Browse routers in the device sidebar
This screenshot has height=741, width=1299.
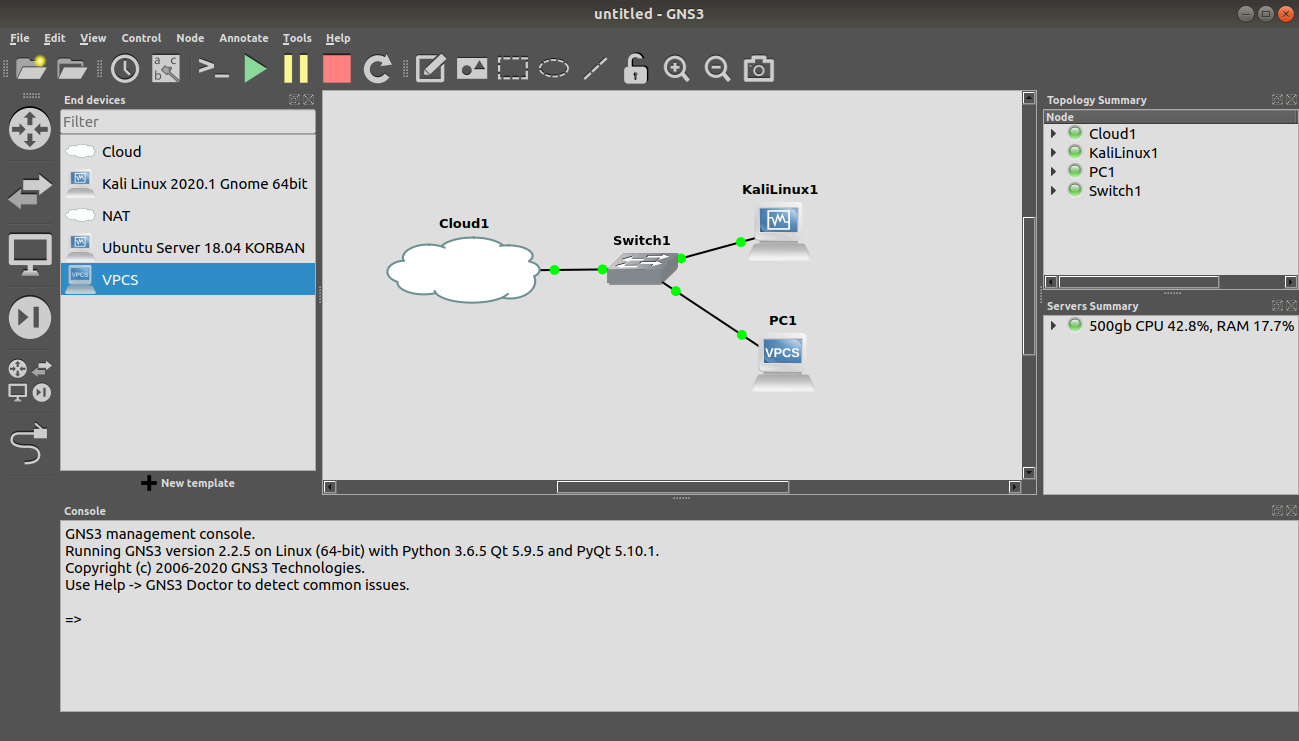point(29,129)
